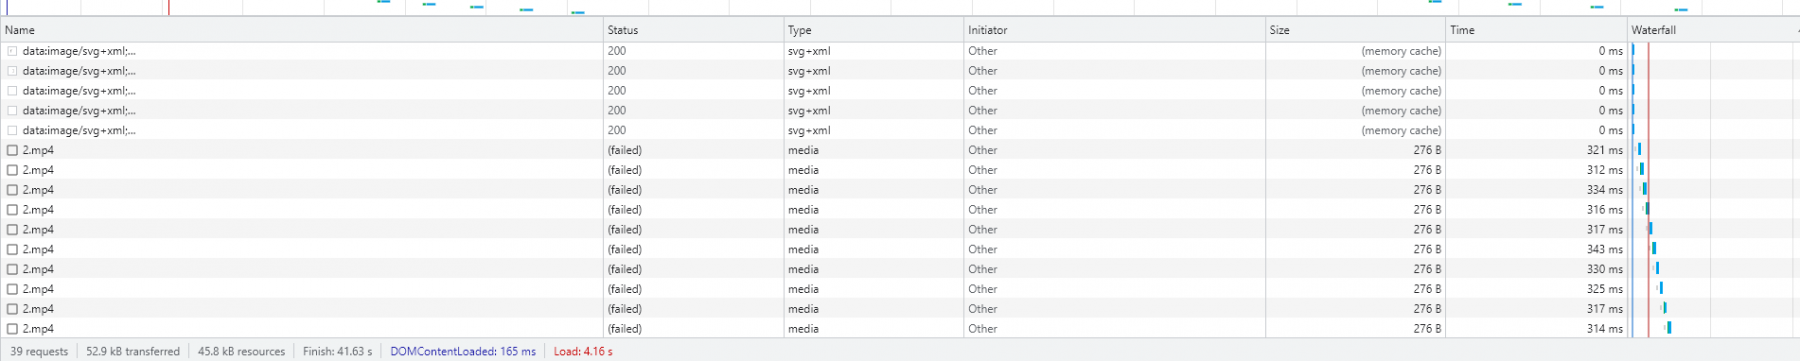
Task: Click the 343 ms time cell
Action: pos(1604,249)
